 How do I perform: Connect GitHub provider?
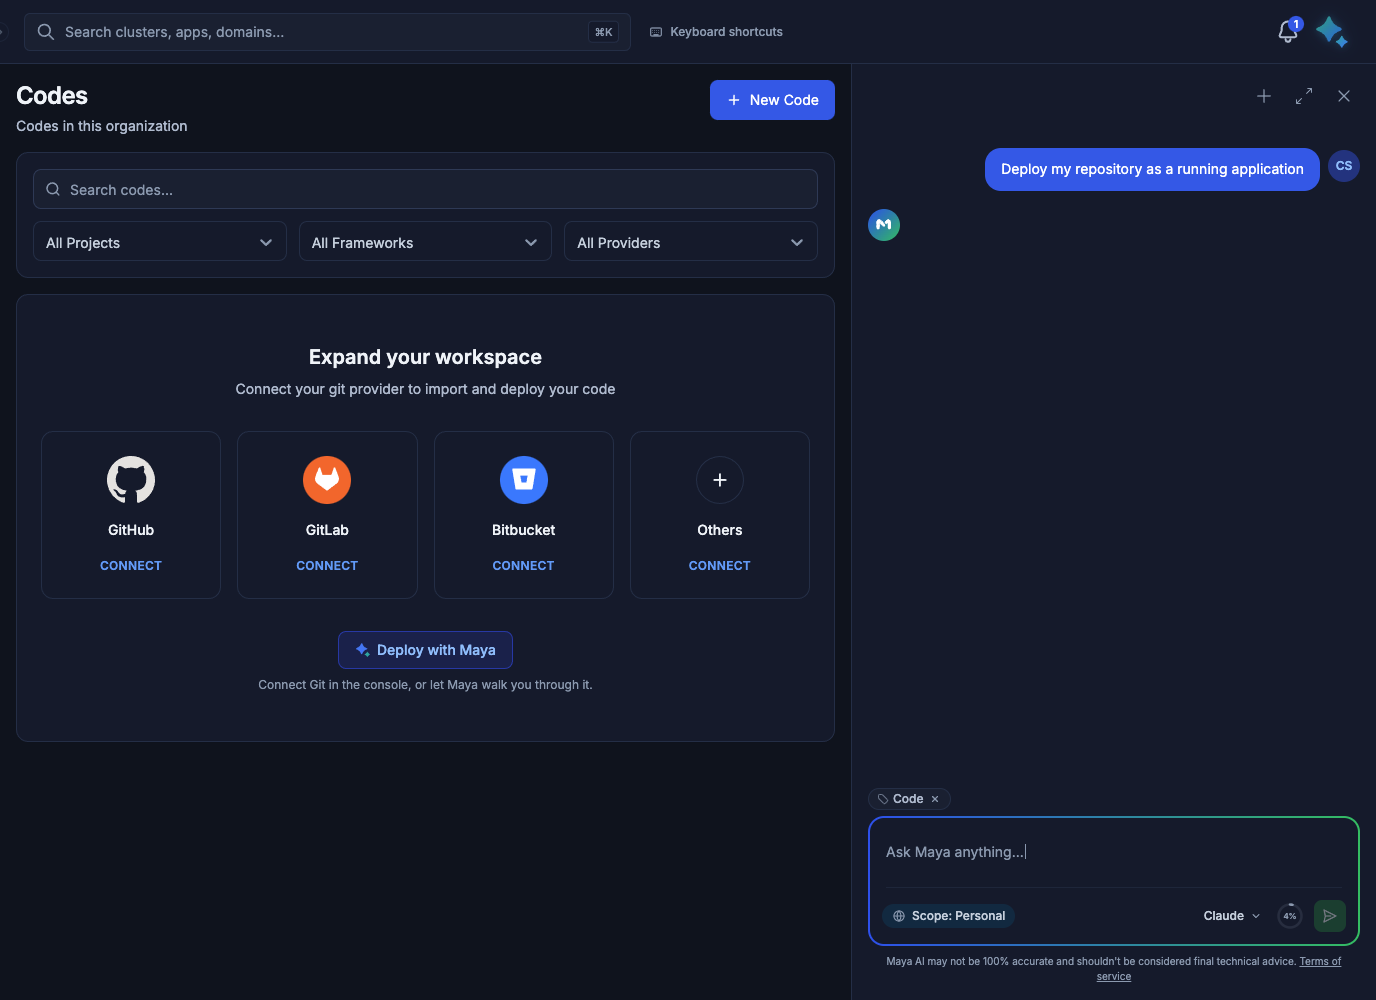(x=131, y=566)
